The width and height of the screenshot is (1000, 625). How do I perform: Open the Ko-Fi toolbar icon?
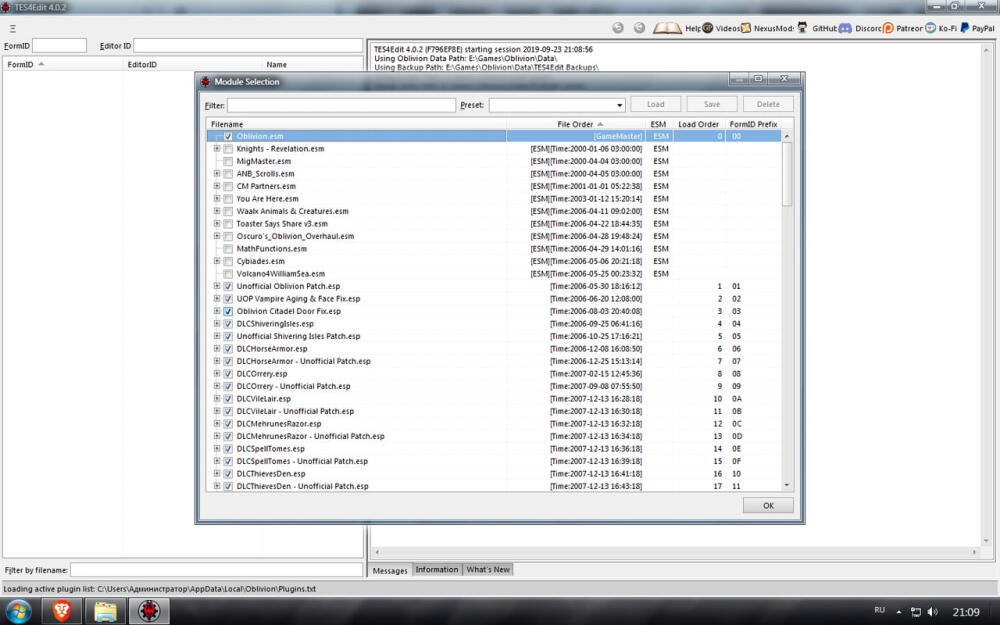click(x=930, y=28)
